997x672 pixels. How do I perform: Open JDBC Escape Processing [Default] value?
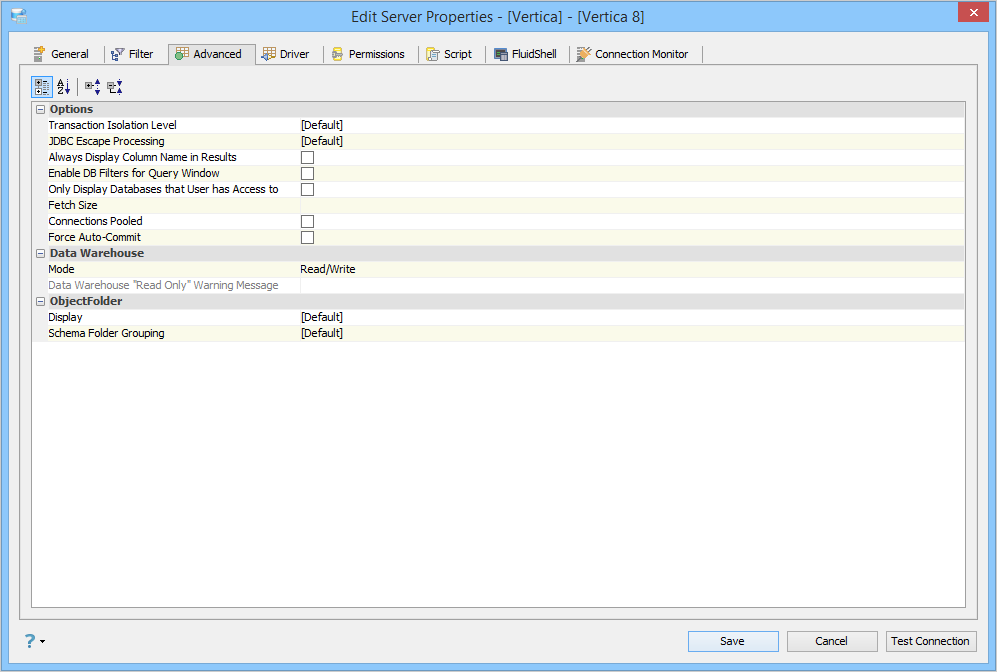click(632, 141)
